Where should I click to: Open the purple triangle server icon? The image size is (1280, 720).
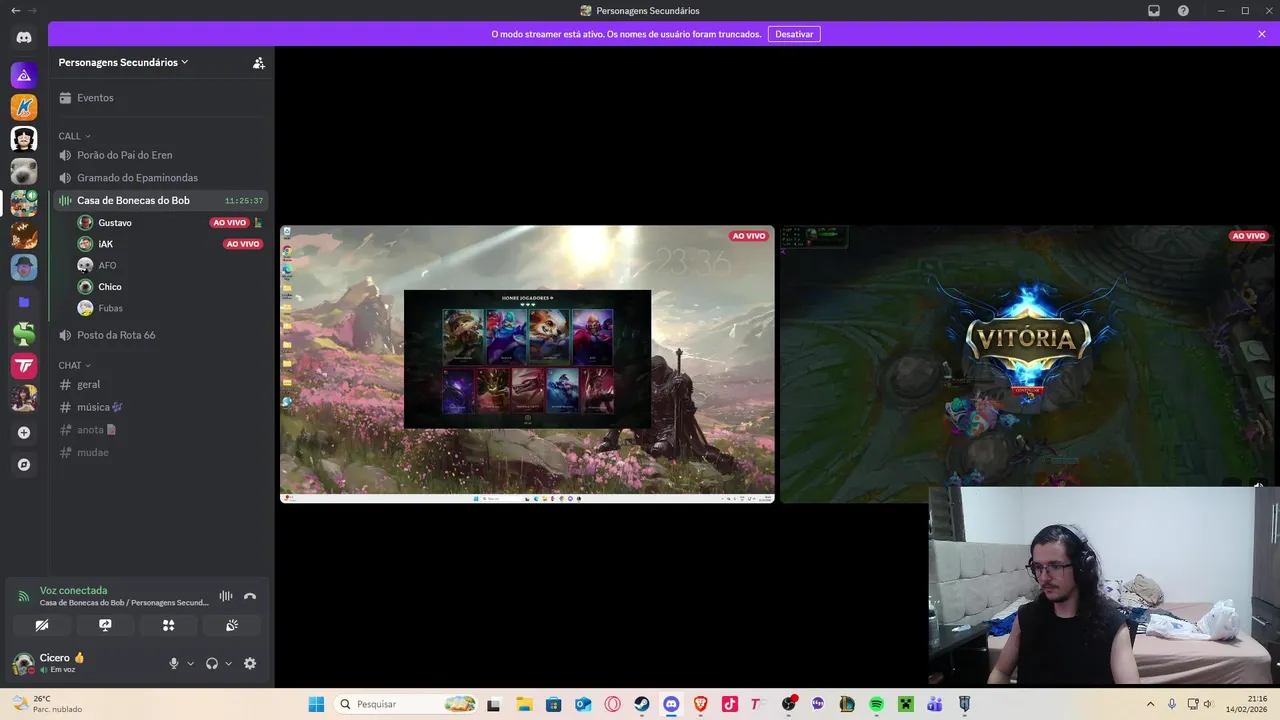click(x=24, y=75)
